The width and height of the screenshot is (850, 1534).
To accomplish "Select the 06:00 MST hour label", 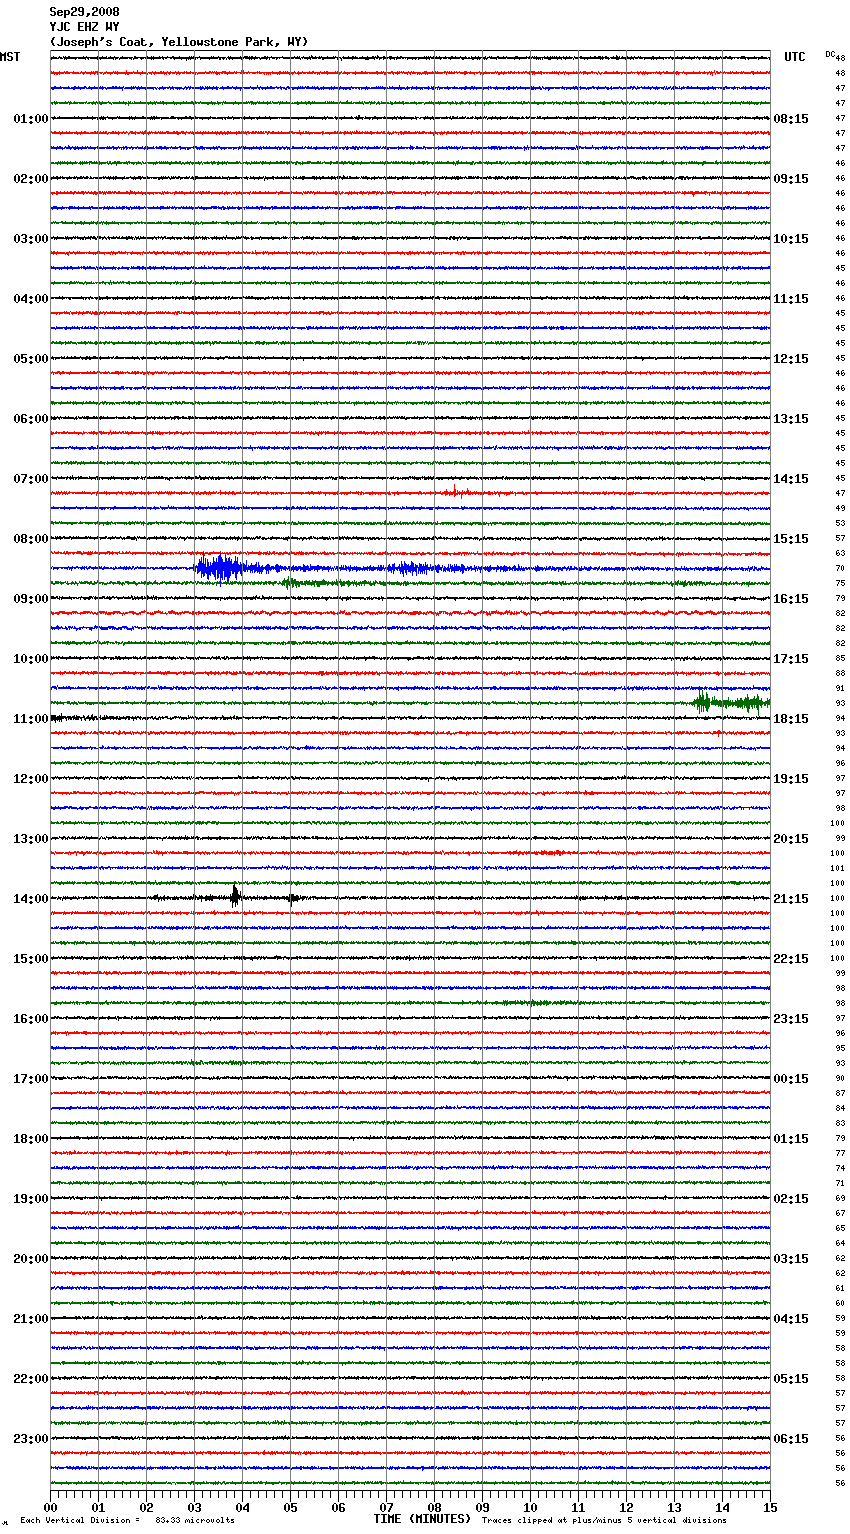I will (31, 419).
